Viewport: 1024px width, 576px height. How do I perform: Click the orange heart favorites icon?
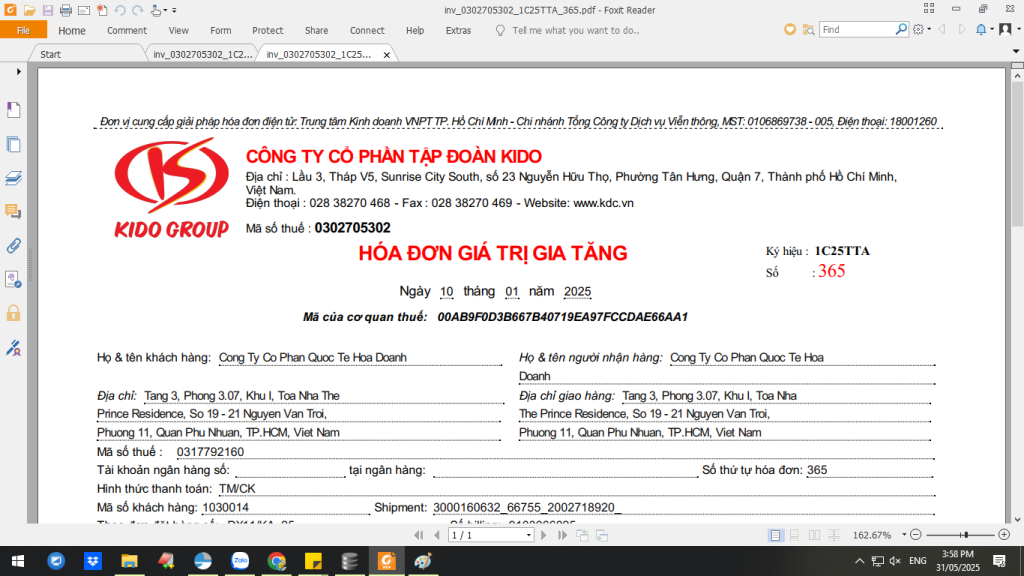click(790, 29)
